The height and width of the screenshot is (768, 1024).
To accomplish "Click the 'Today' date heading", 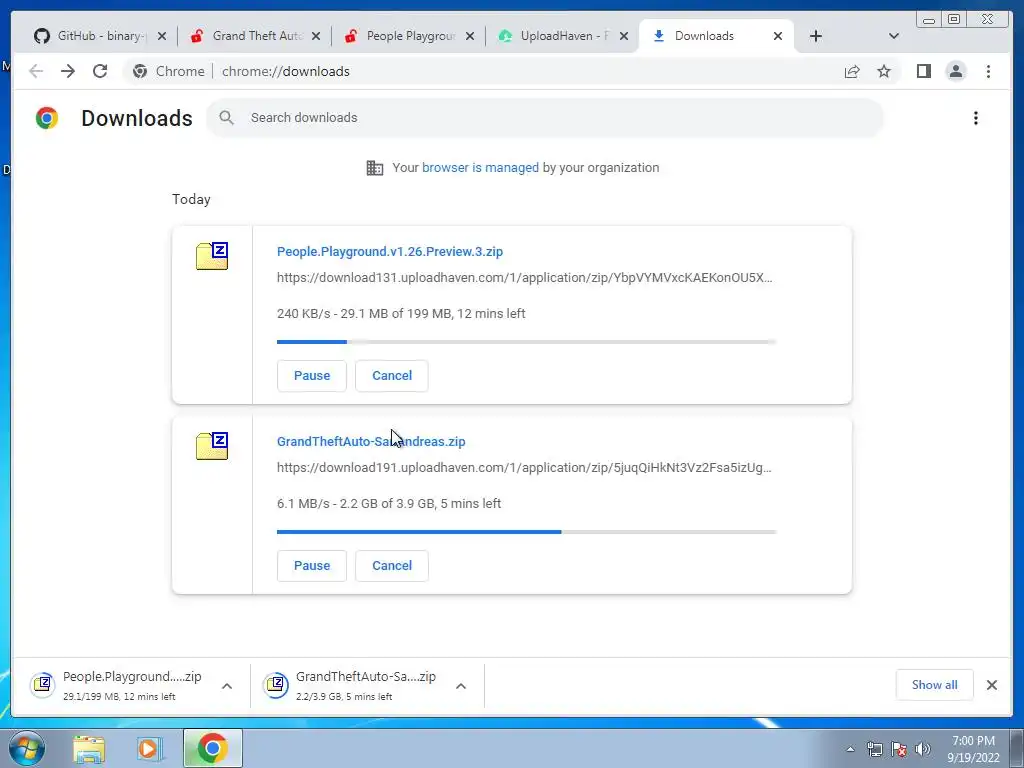I will (191, 199).
